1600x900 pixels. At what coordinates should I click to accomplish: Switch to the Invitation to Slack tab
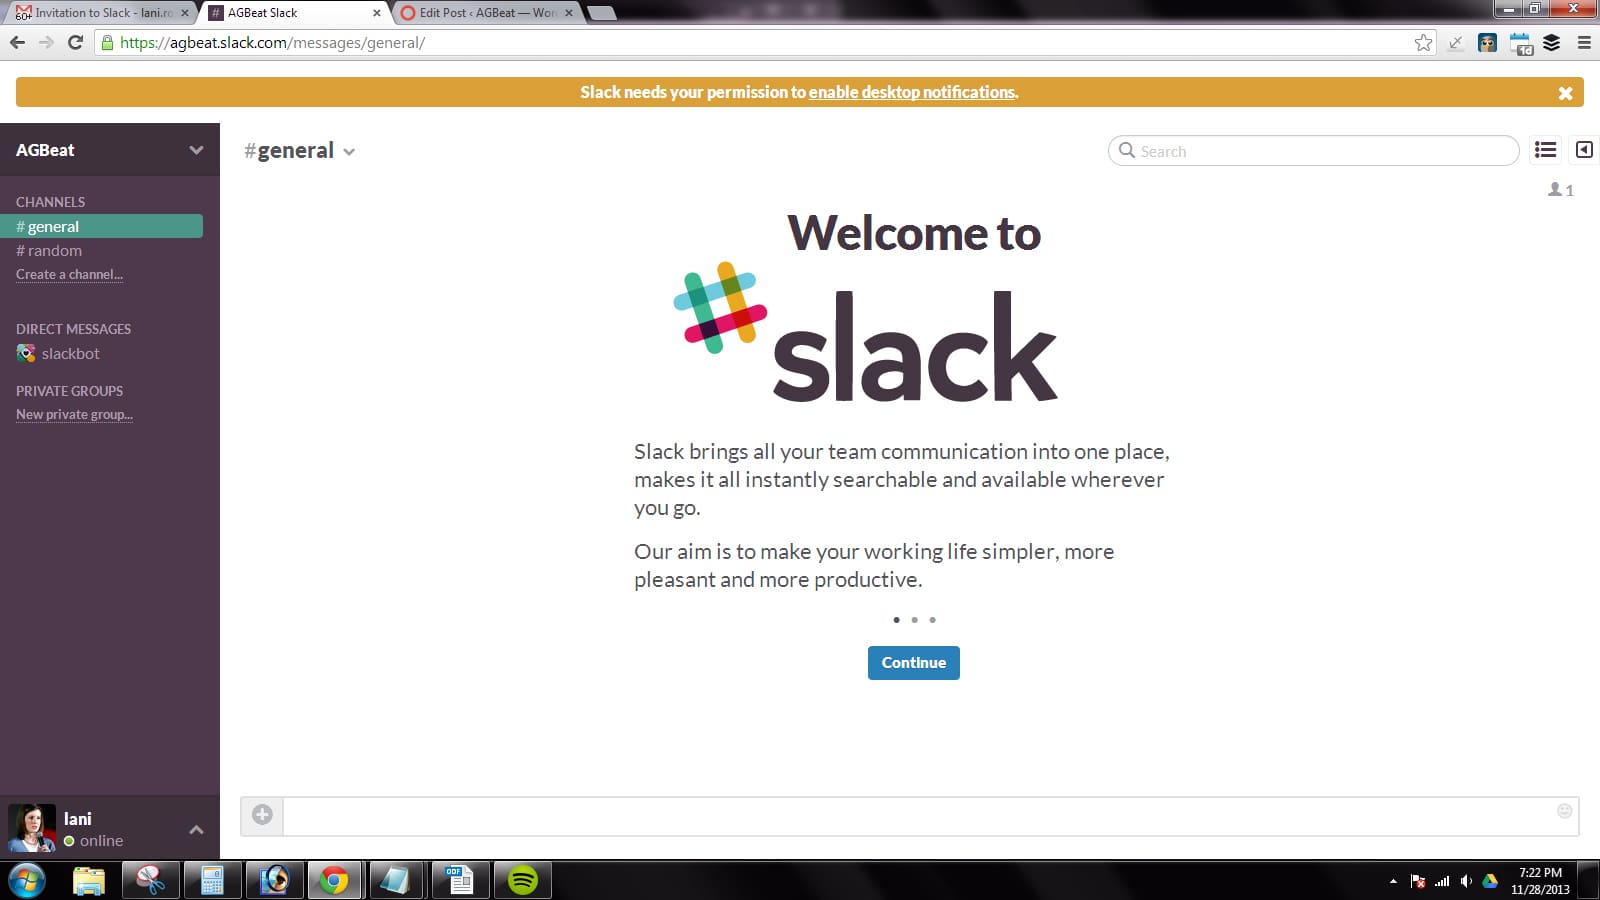point(100,13)
